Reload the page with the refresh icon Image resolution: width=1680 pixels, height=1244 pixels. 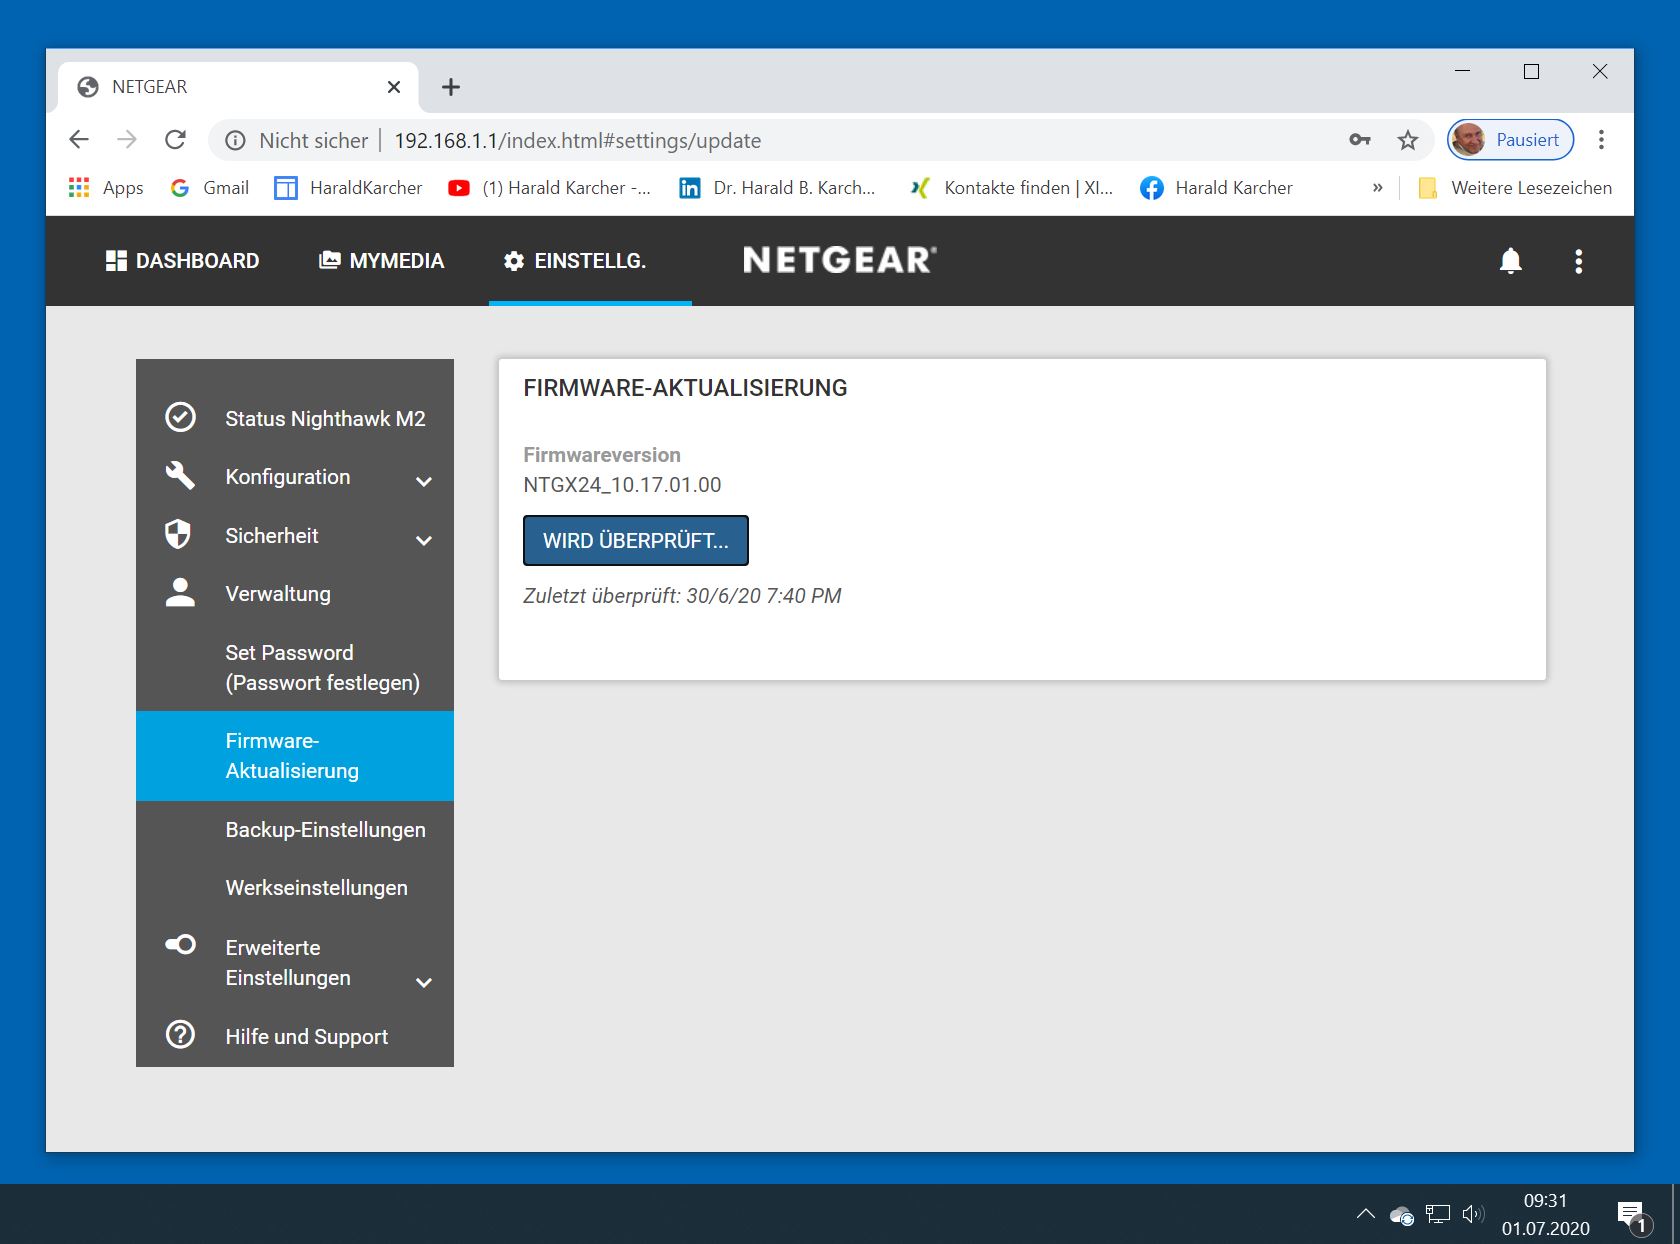pyautogui.click(x=175, y=140)
